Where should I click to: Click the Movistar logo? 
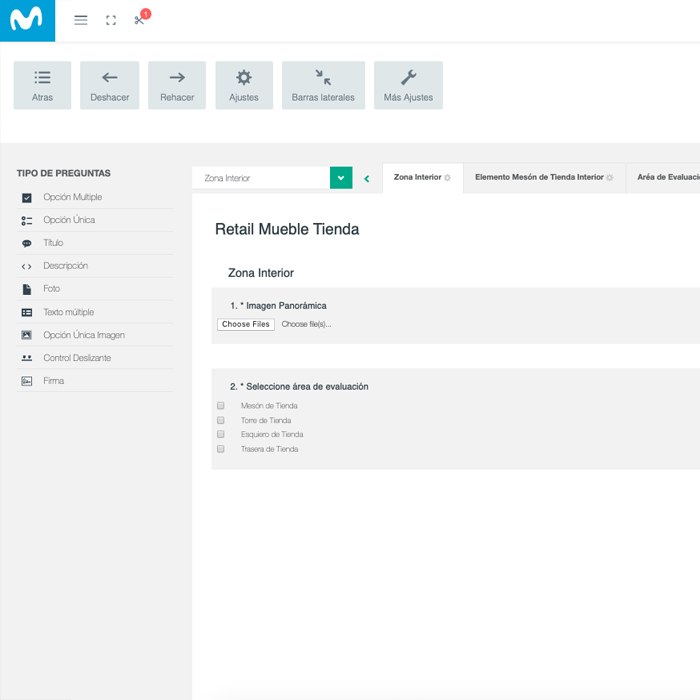click(x=27, y=21)
